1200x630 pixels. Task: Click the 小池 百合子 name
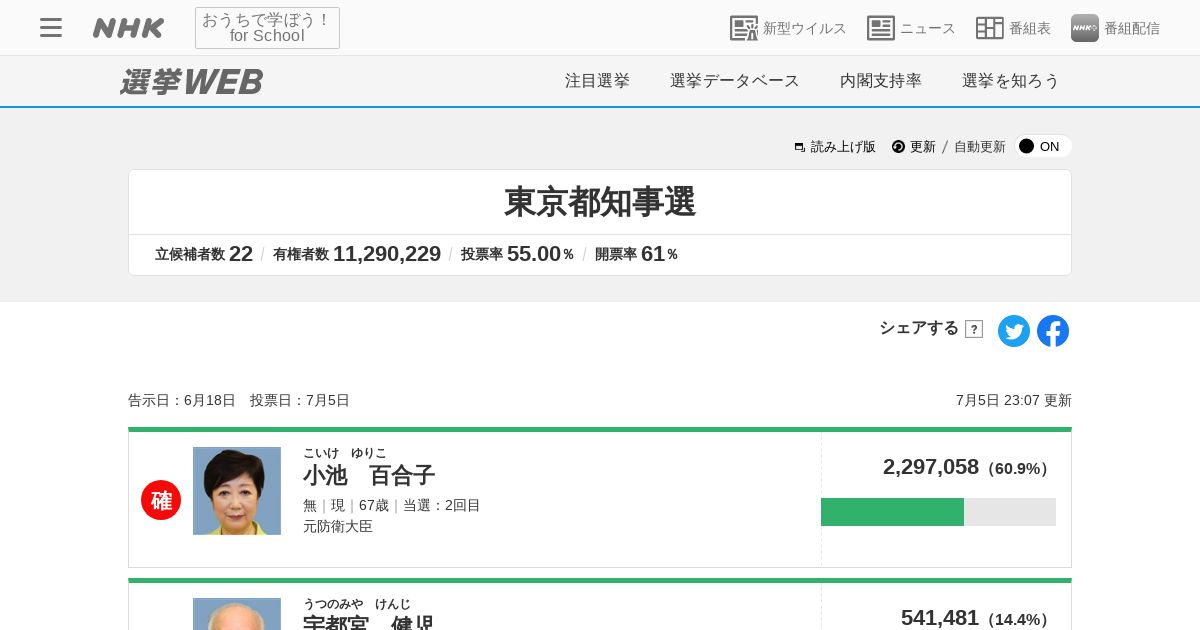(x=369, y=475)
